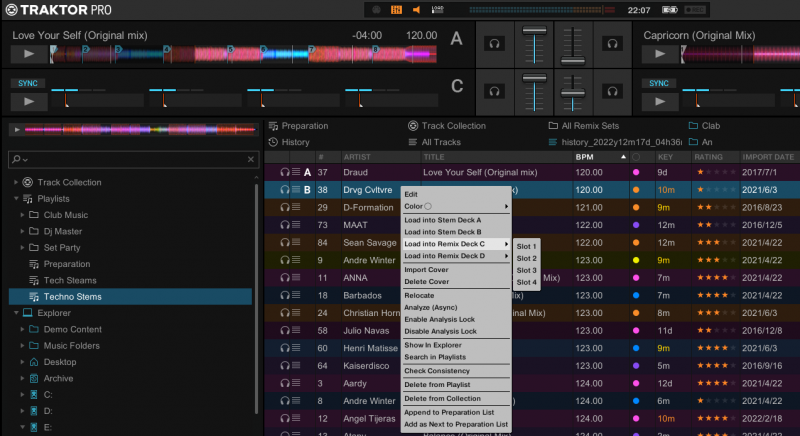
Task: Open the Tech Steams playlist
Action: click(x=70, y=280)
